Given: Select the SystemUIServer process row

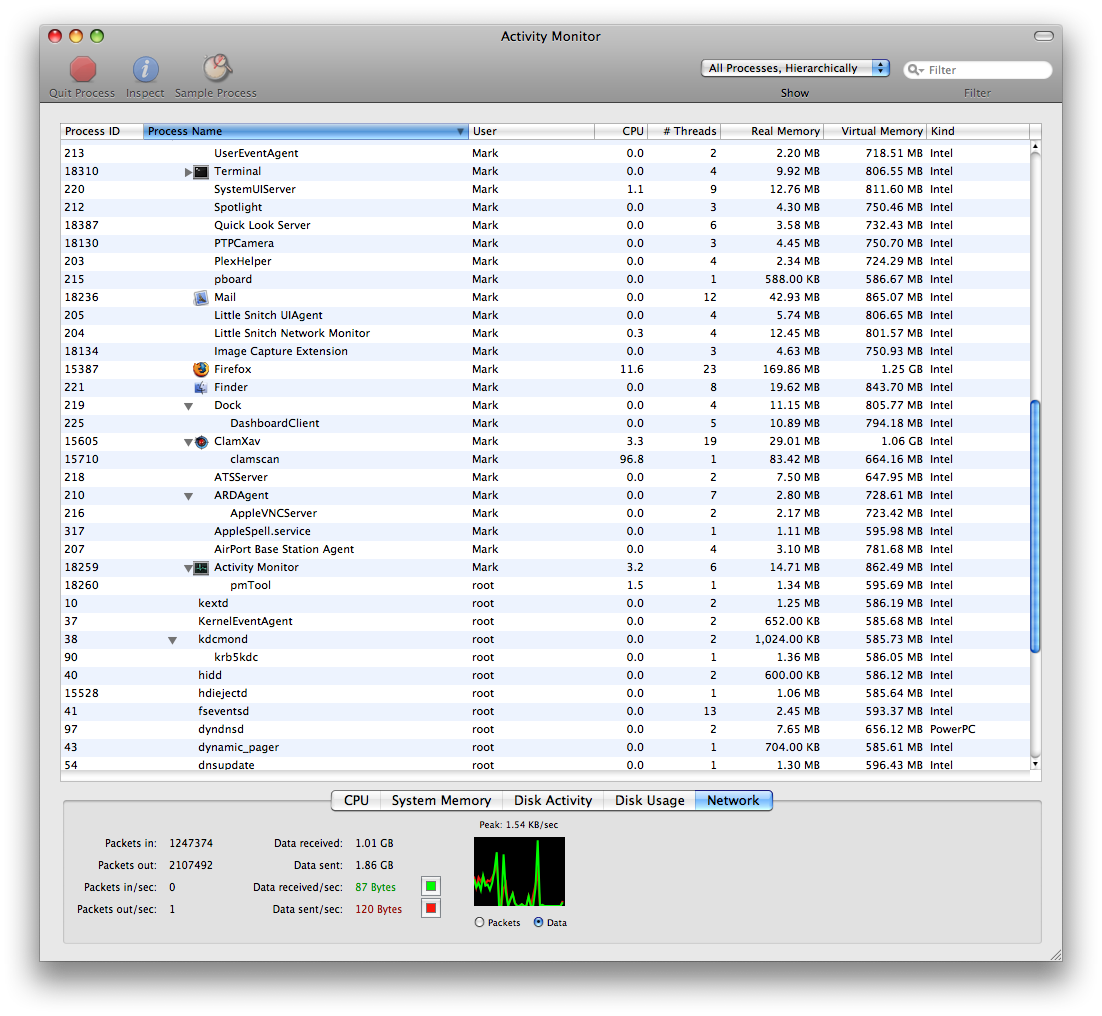Looking at the screenshot, I should (x=545, y=190).
